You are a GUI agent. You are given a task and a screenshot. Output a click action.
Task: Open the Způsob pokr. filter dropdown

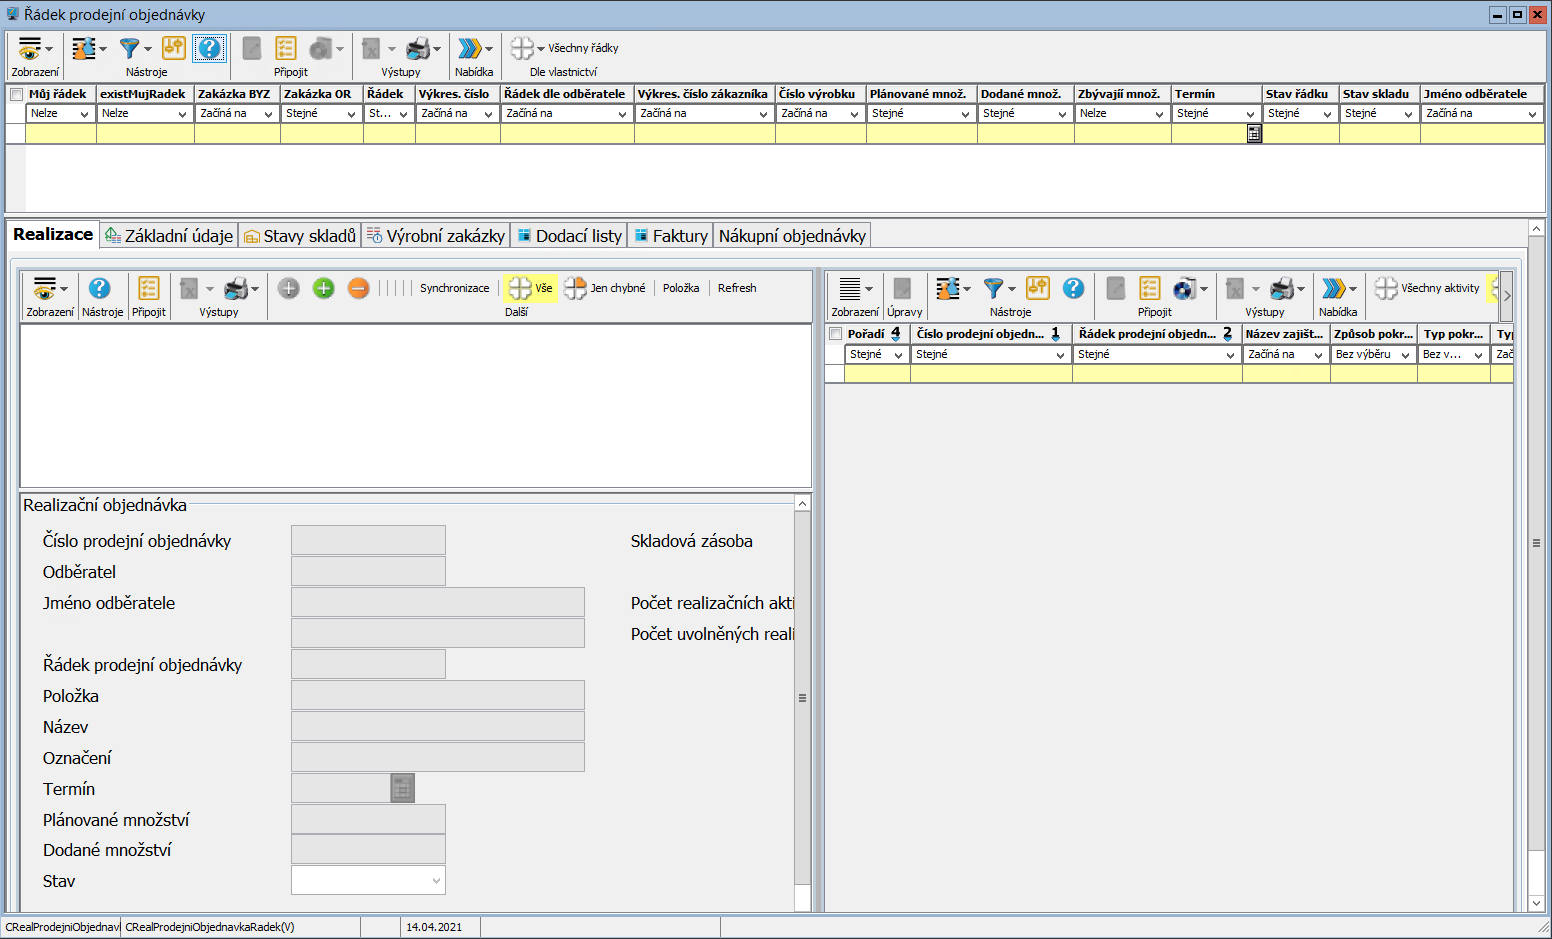click(1404, 355)
